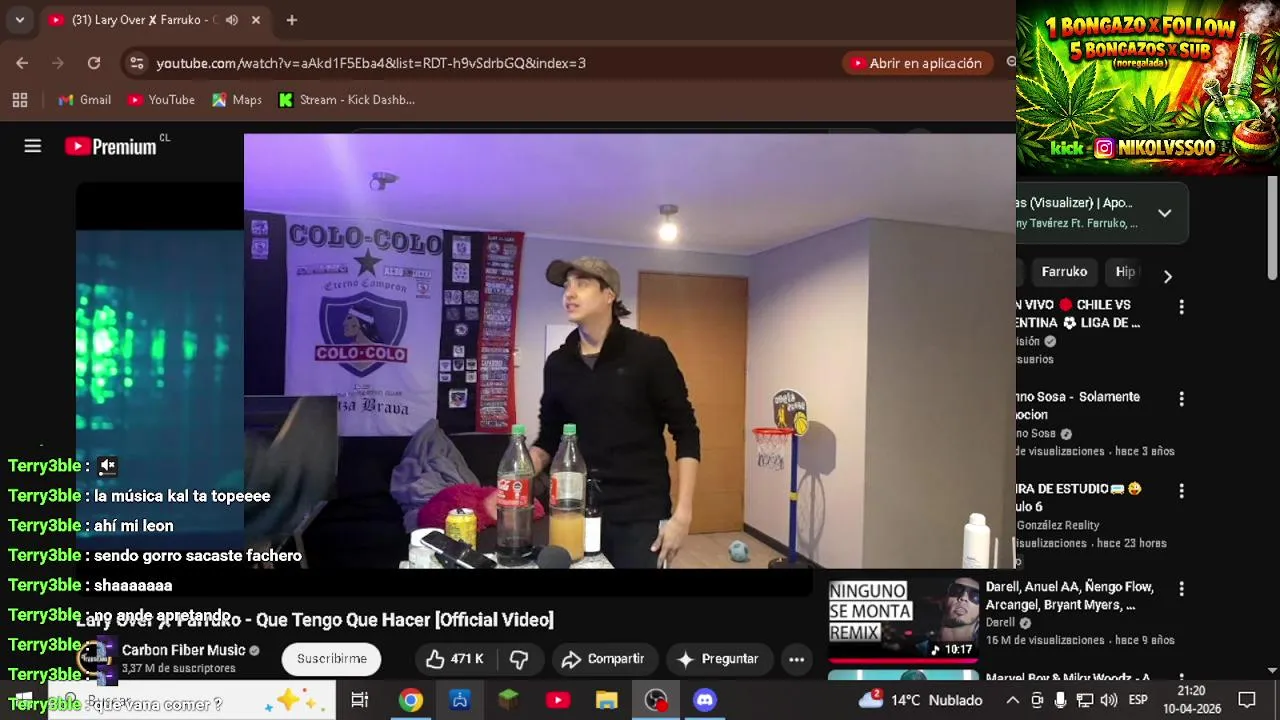Open the 'Ninguno Se Monta Remix' thumbnail
1280x720 pixels.
pyautogui.click(x=903, y=619)
